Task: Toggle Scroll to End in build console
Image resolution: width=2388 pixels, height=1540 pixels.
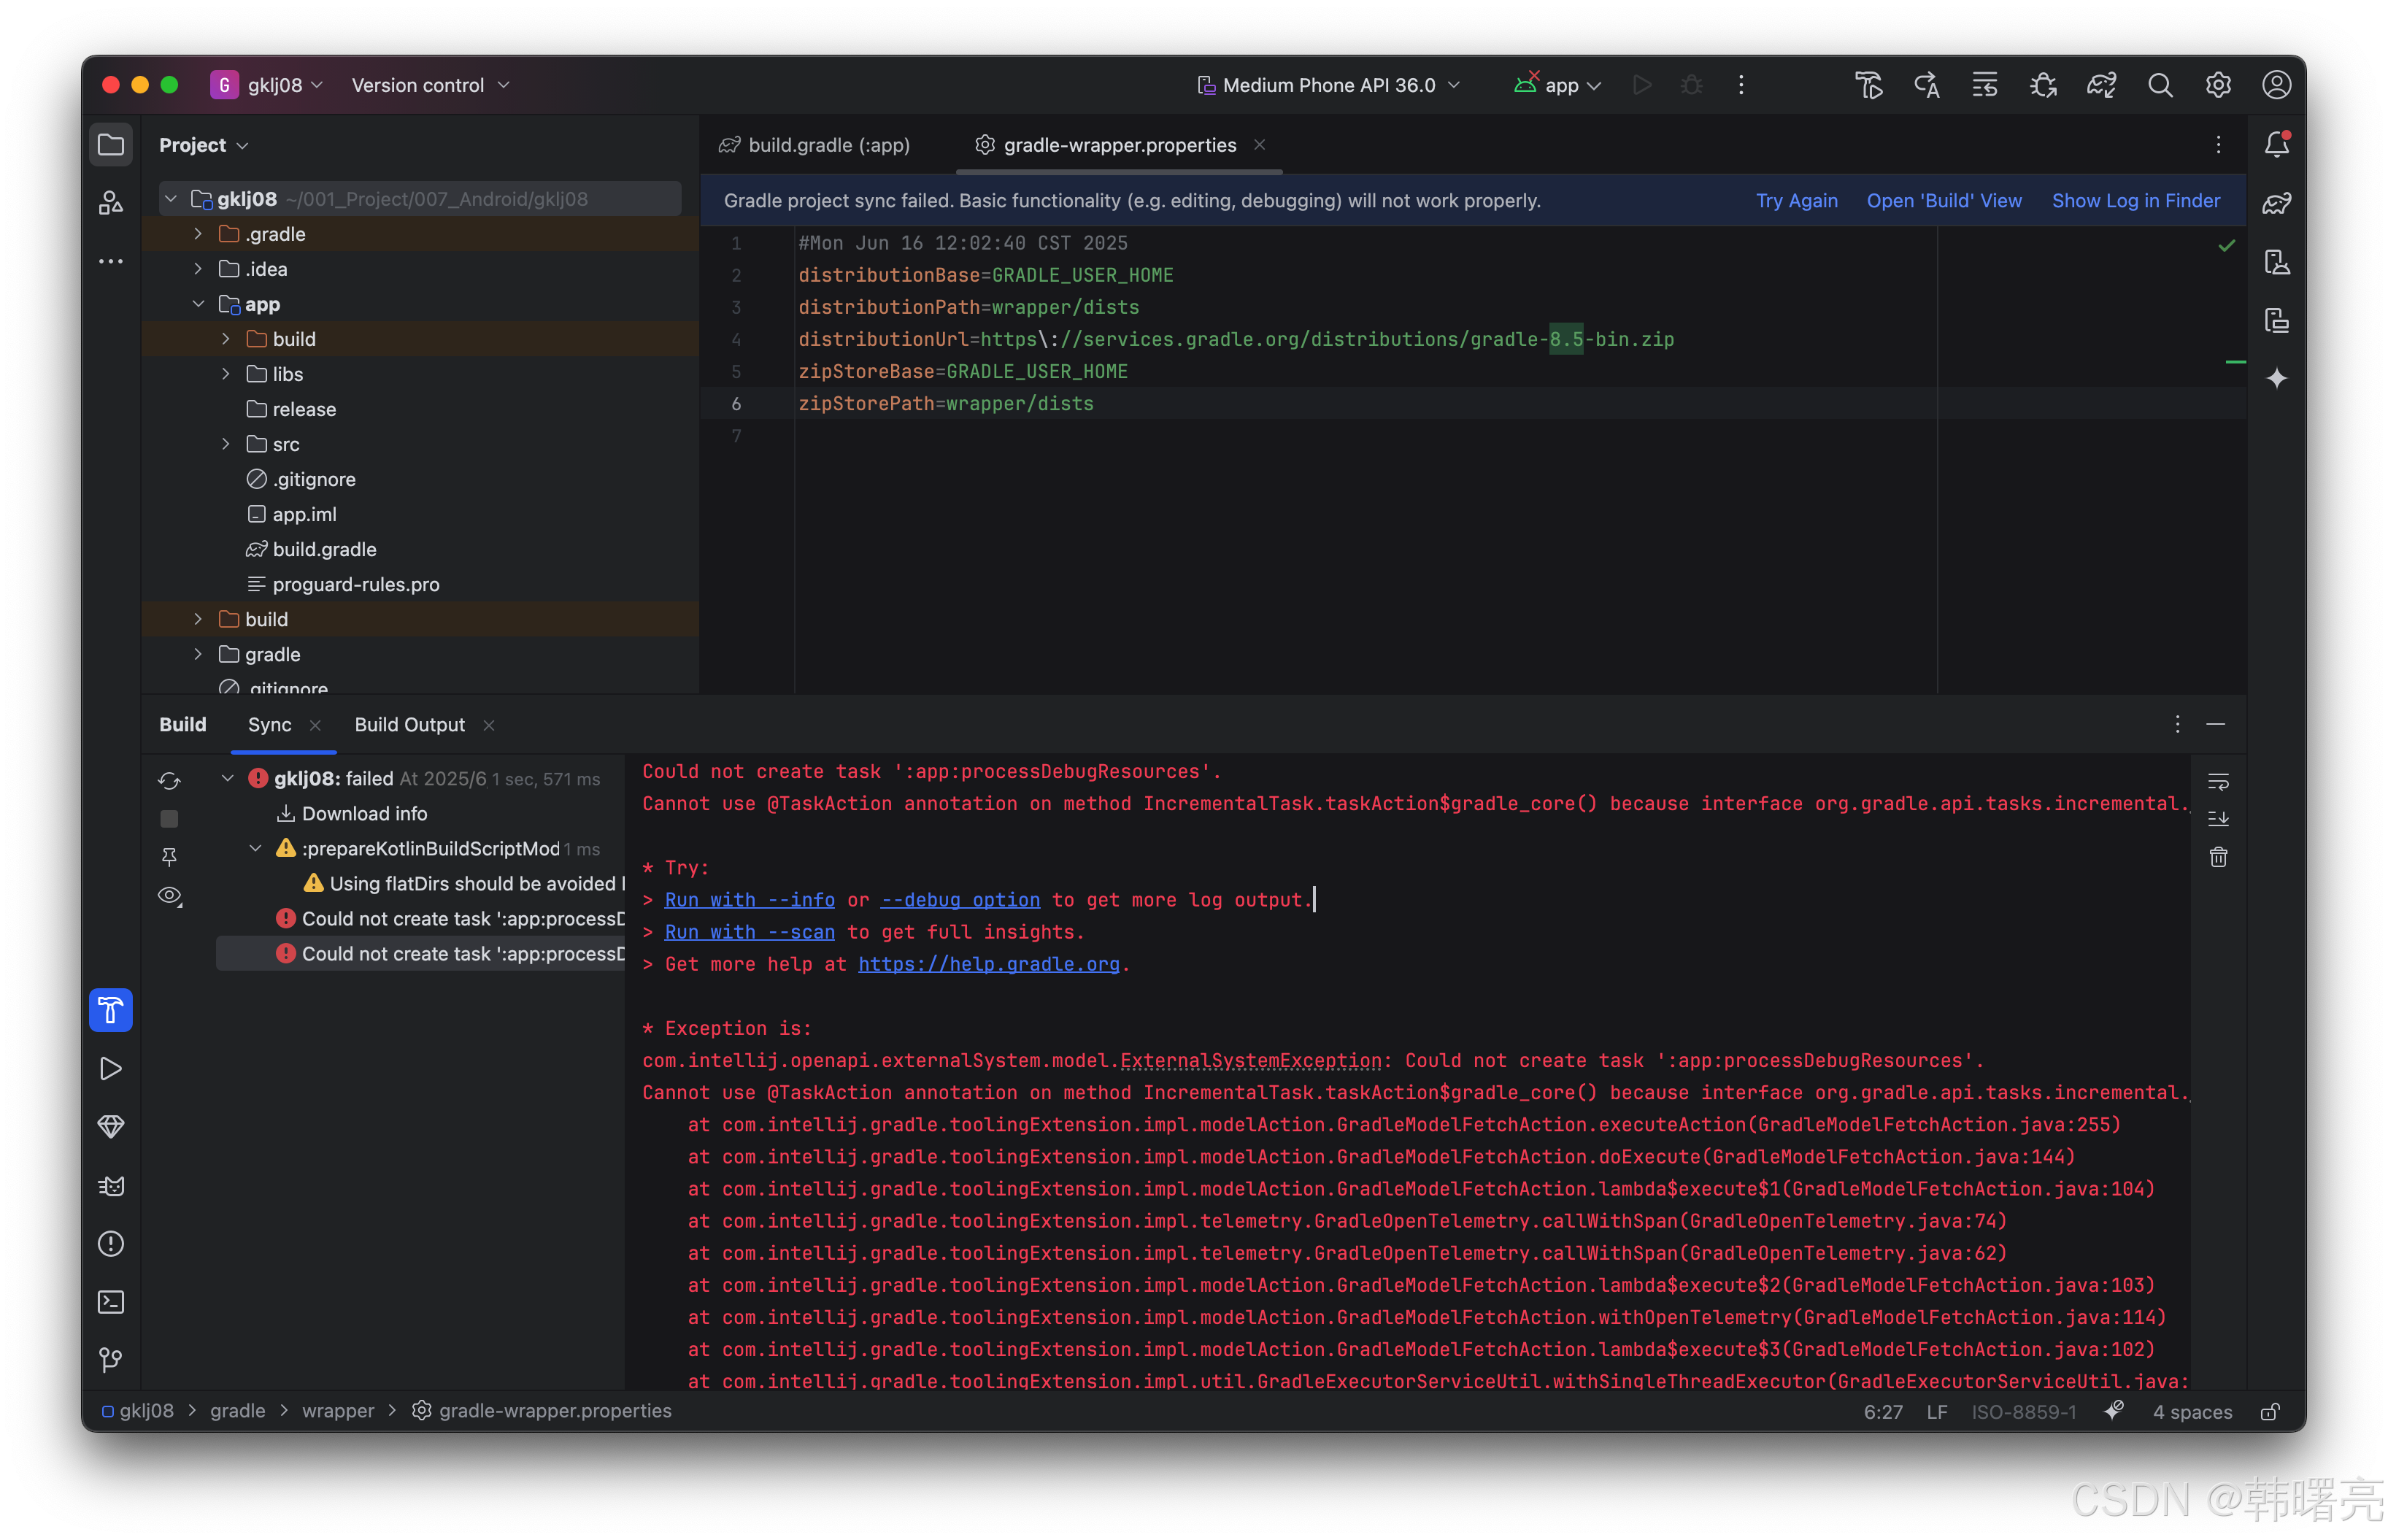Action: point(2218,819)
